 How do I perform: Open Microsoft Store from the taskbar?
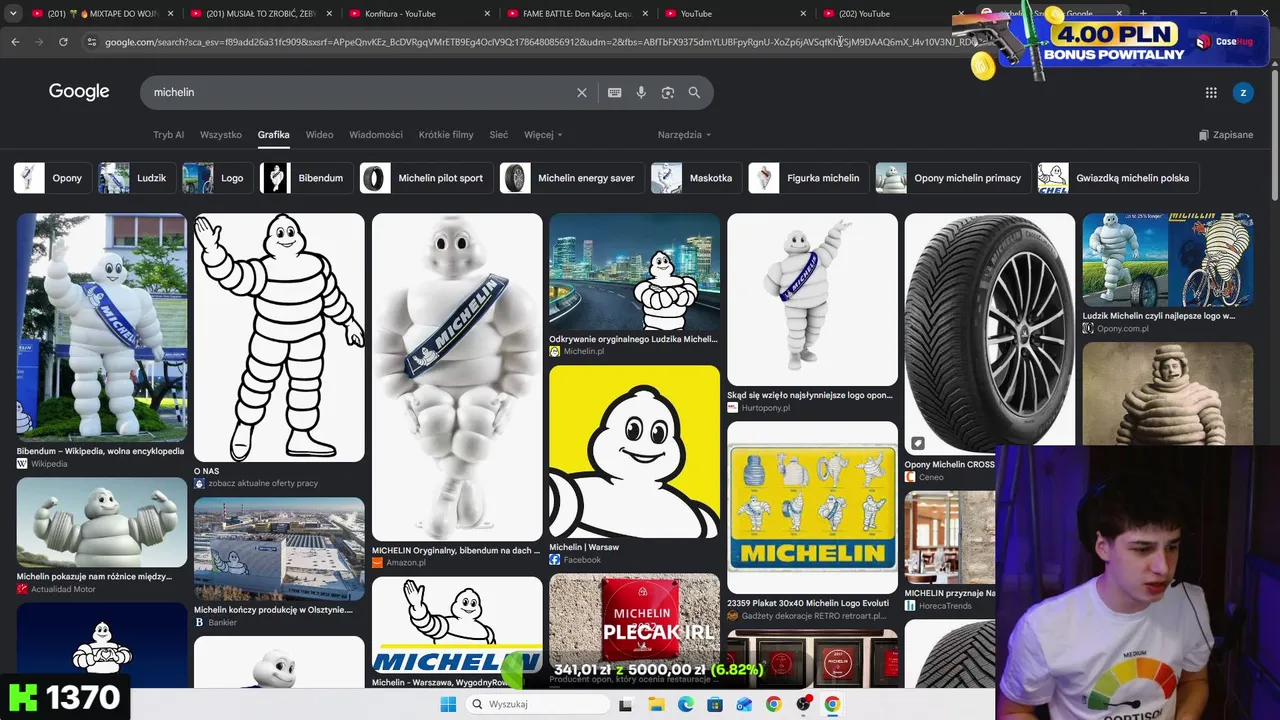[715, 705]
